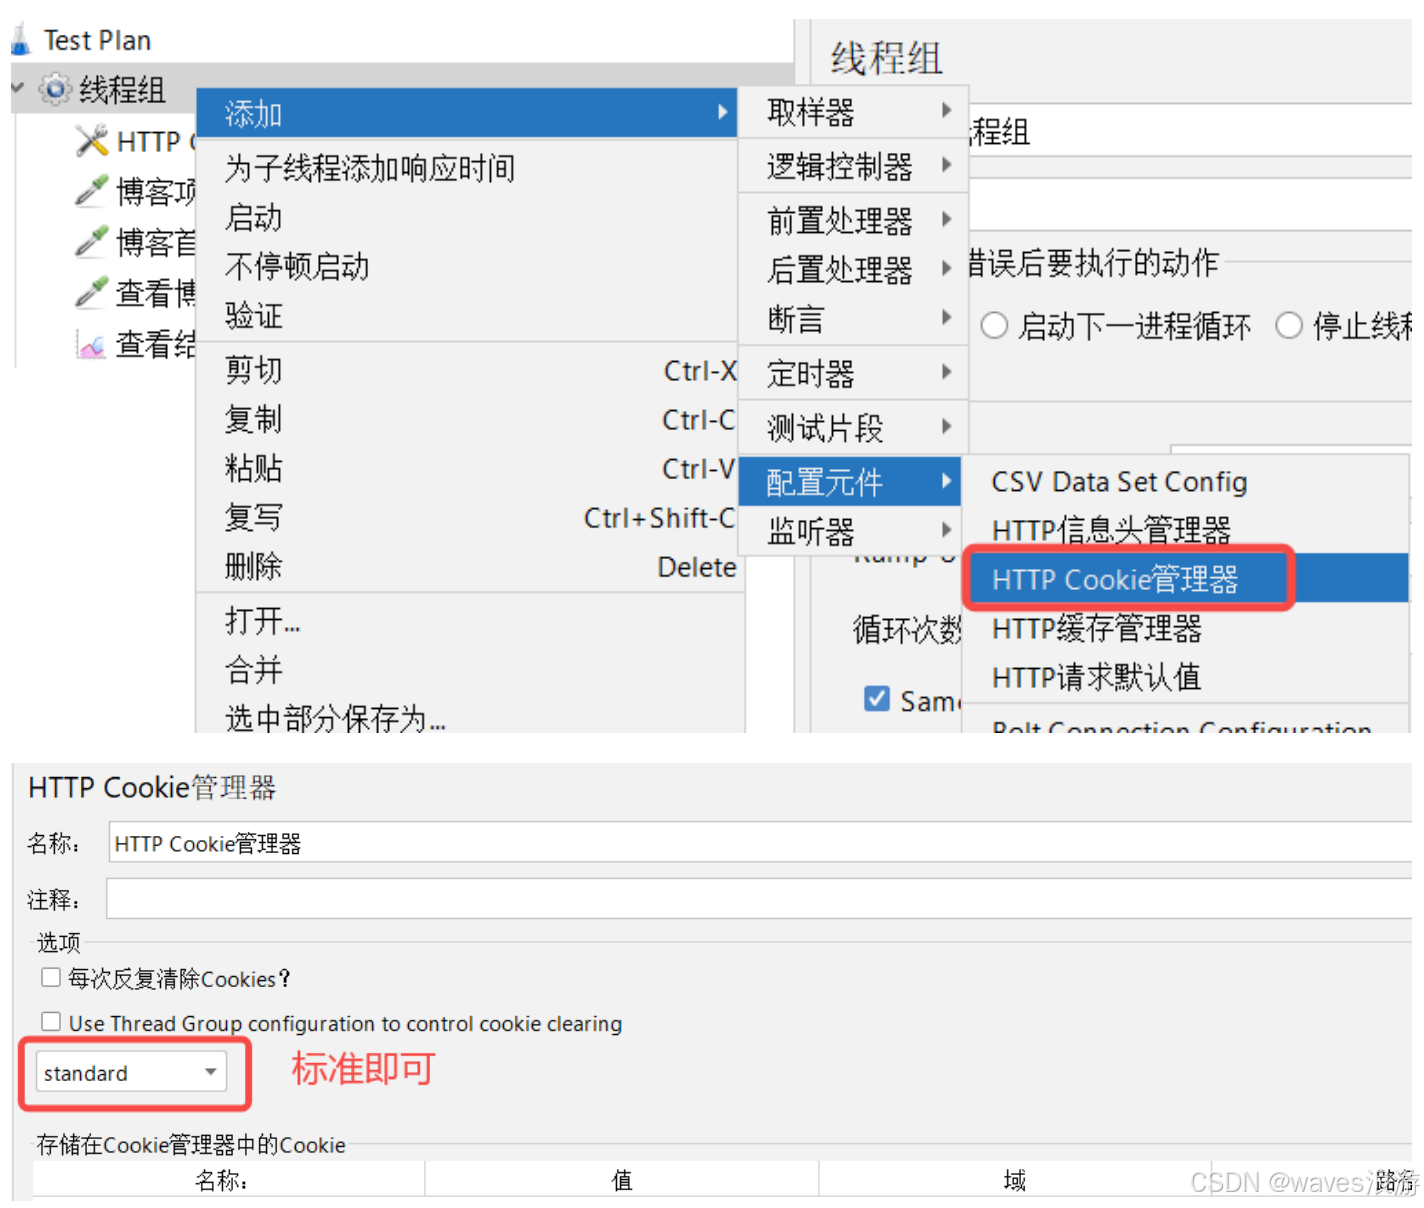The image size is (1424, 1208).
Task: Click the 名称 field of Cookie manager
Action: pyautogui.click(x=760, y=843)
